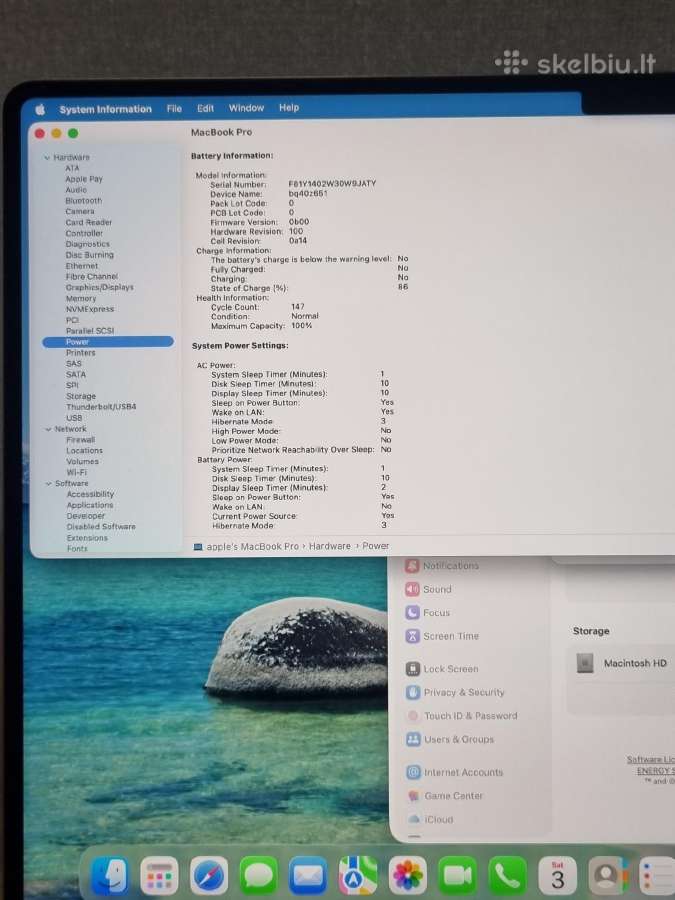
Task: Select Thunderbolt/USB4 in the sidebar
Action: pos(101,407)
